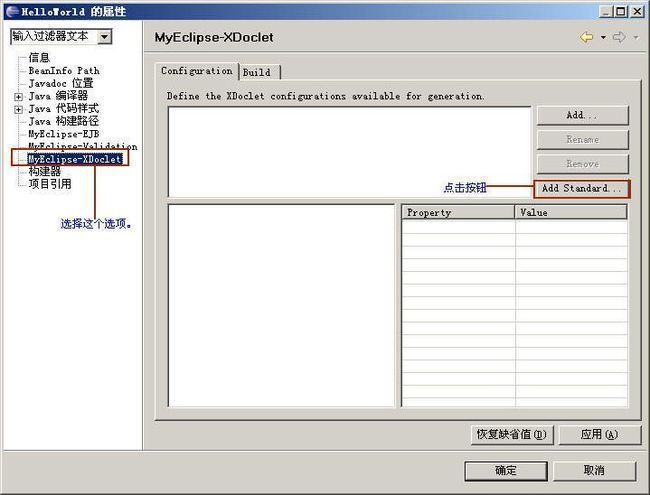Open the filter text dropdown arrow
Image resolution: width=650 pixels, height=495 pixels.
pyautogui.click(x=104, y=37)
